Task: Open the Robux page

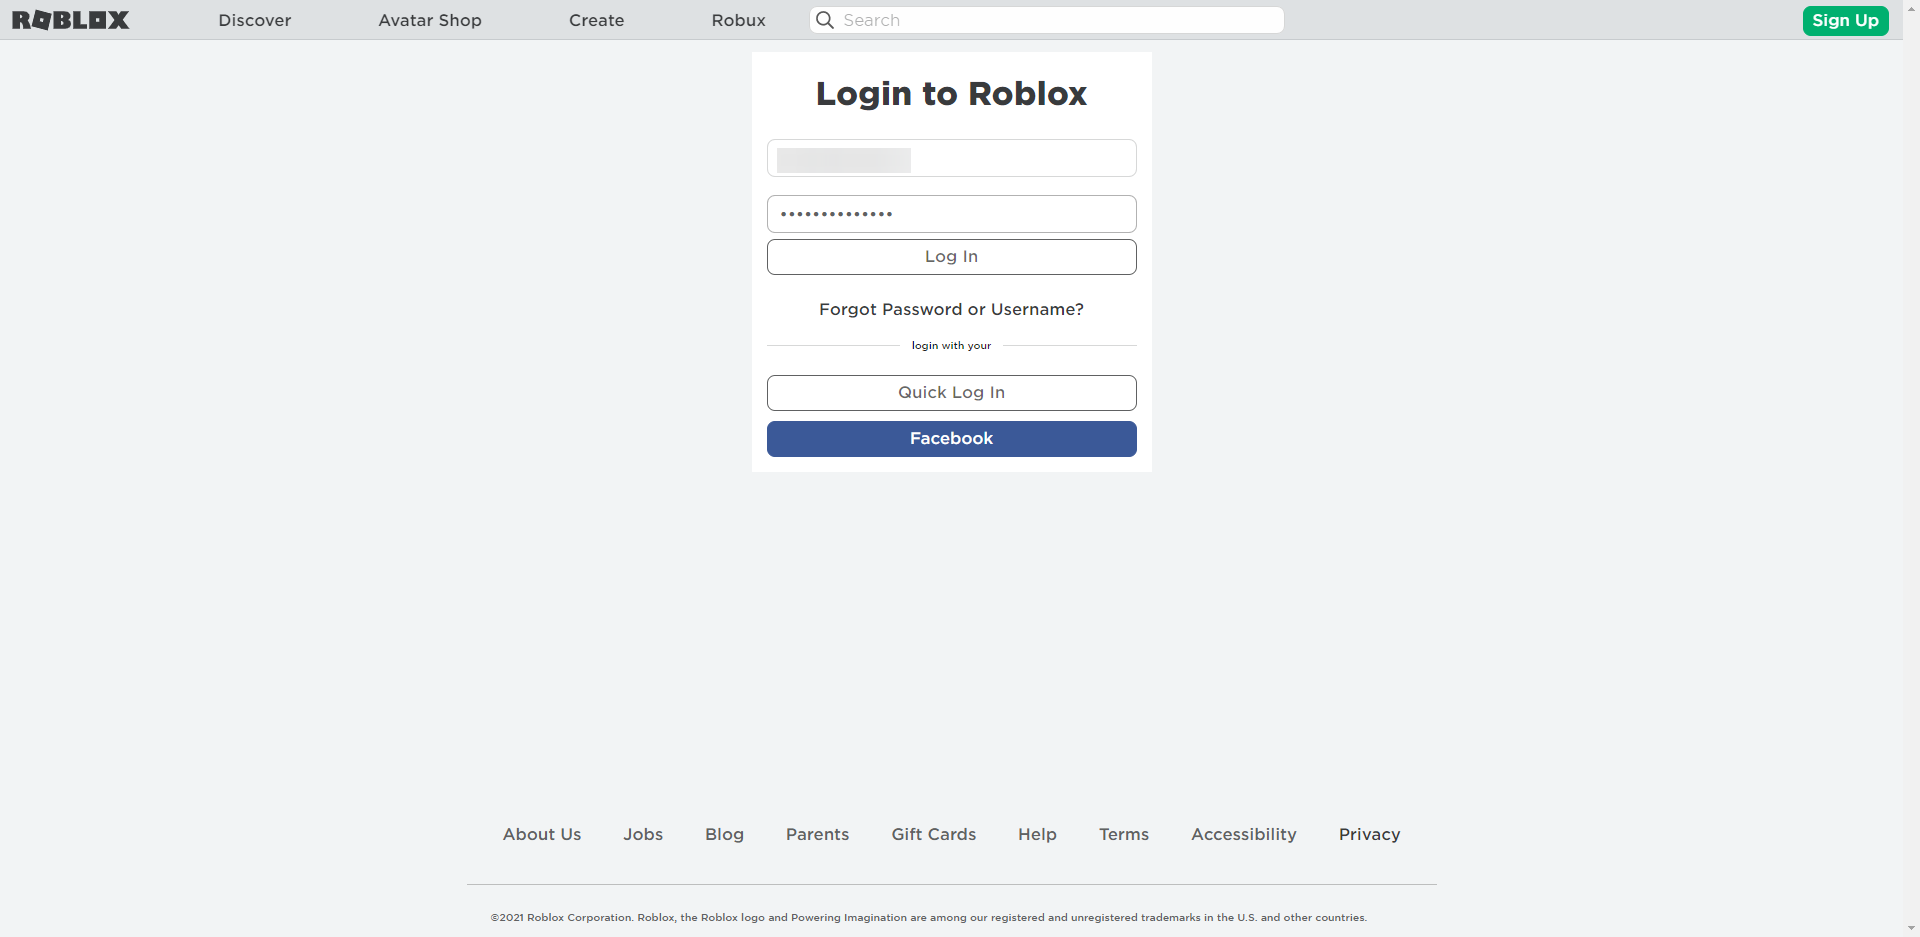Action: point(738,20)
